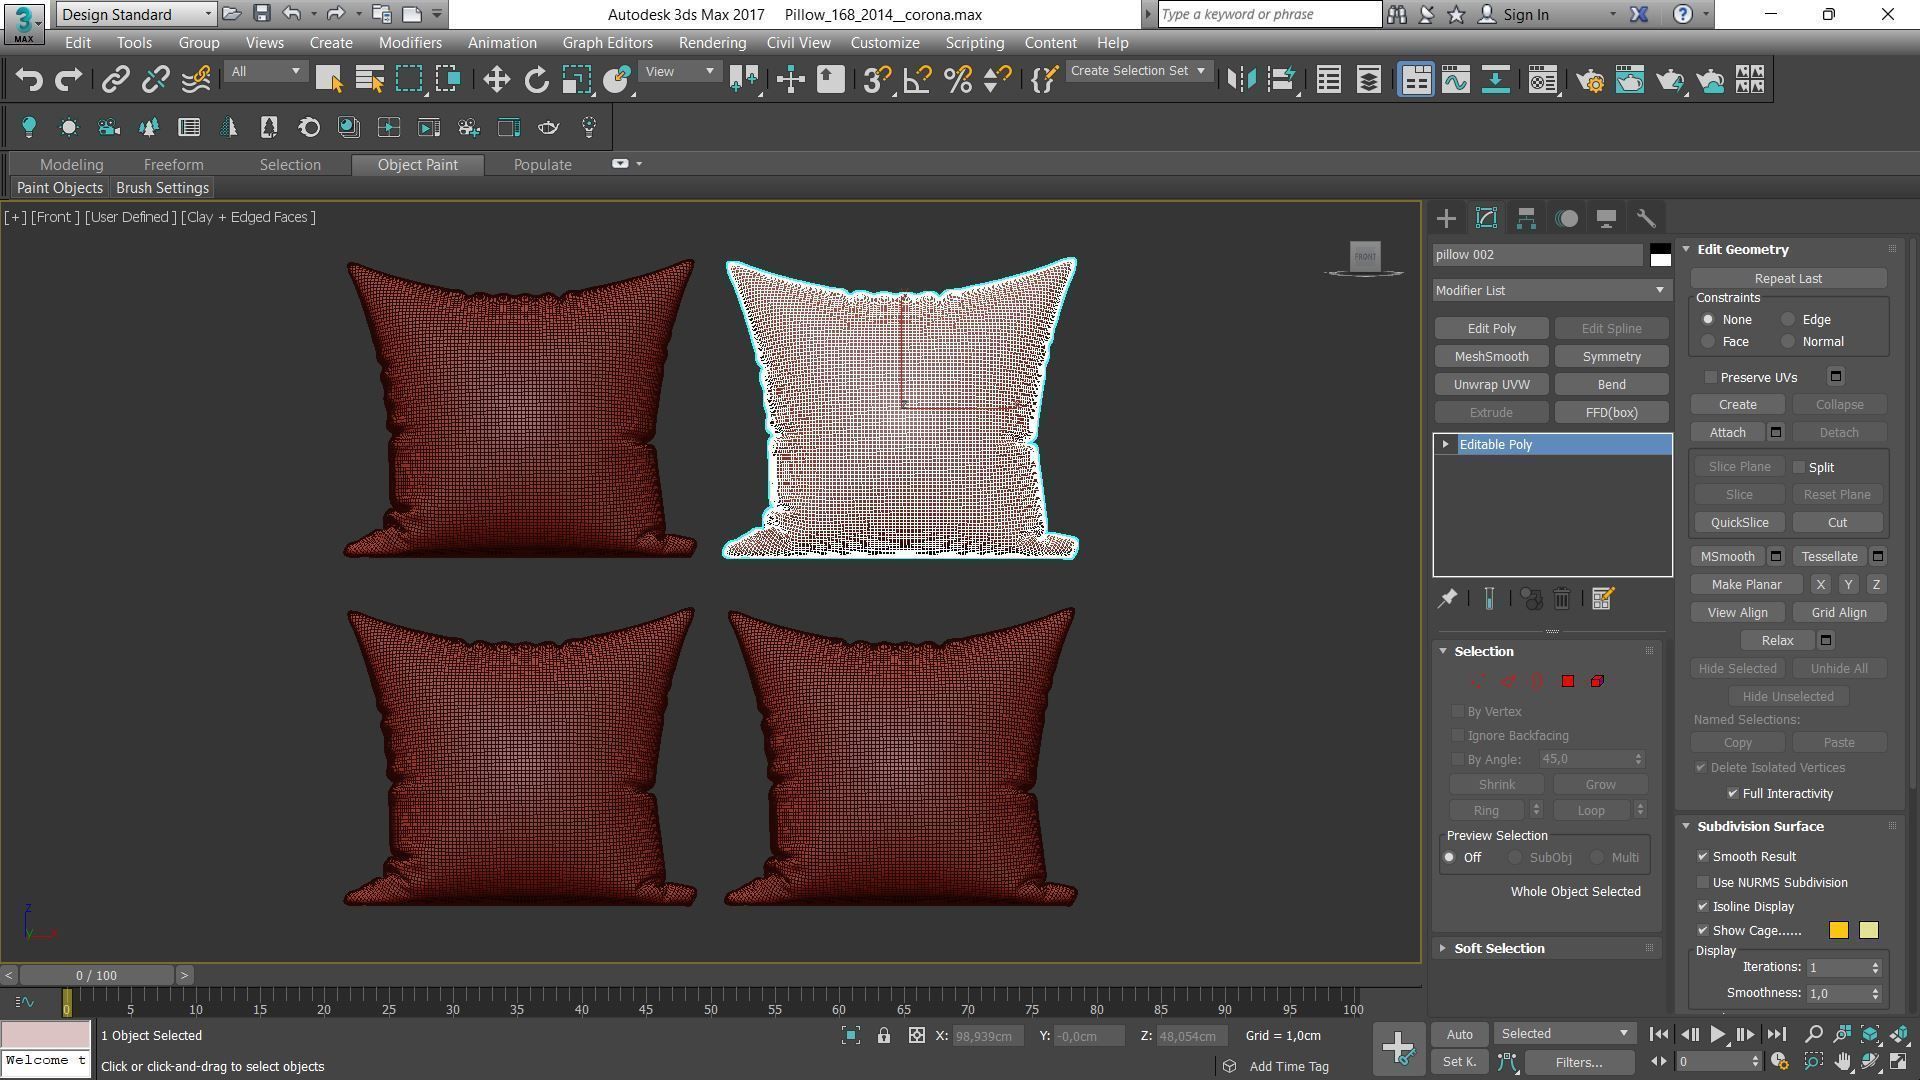This screenshot has height=1080, width=1920.
Task: Collapse Edit Geometry rollout
Action: click(x=1742, y=249)
